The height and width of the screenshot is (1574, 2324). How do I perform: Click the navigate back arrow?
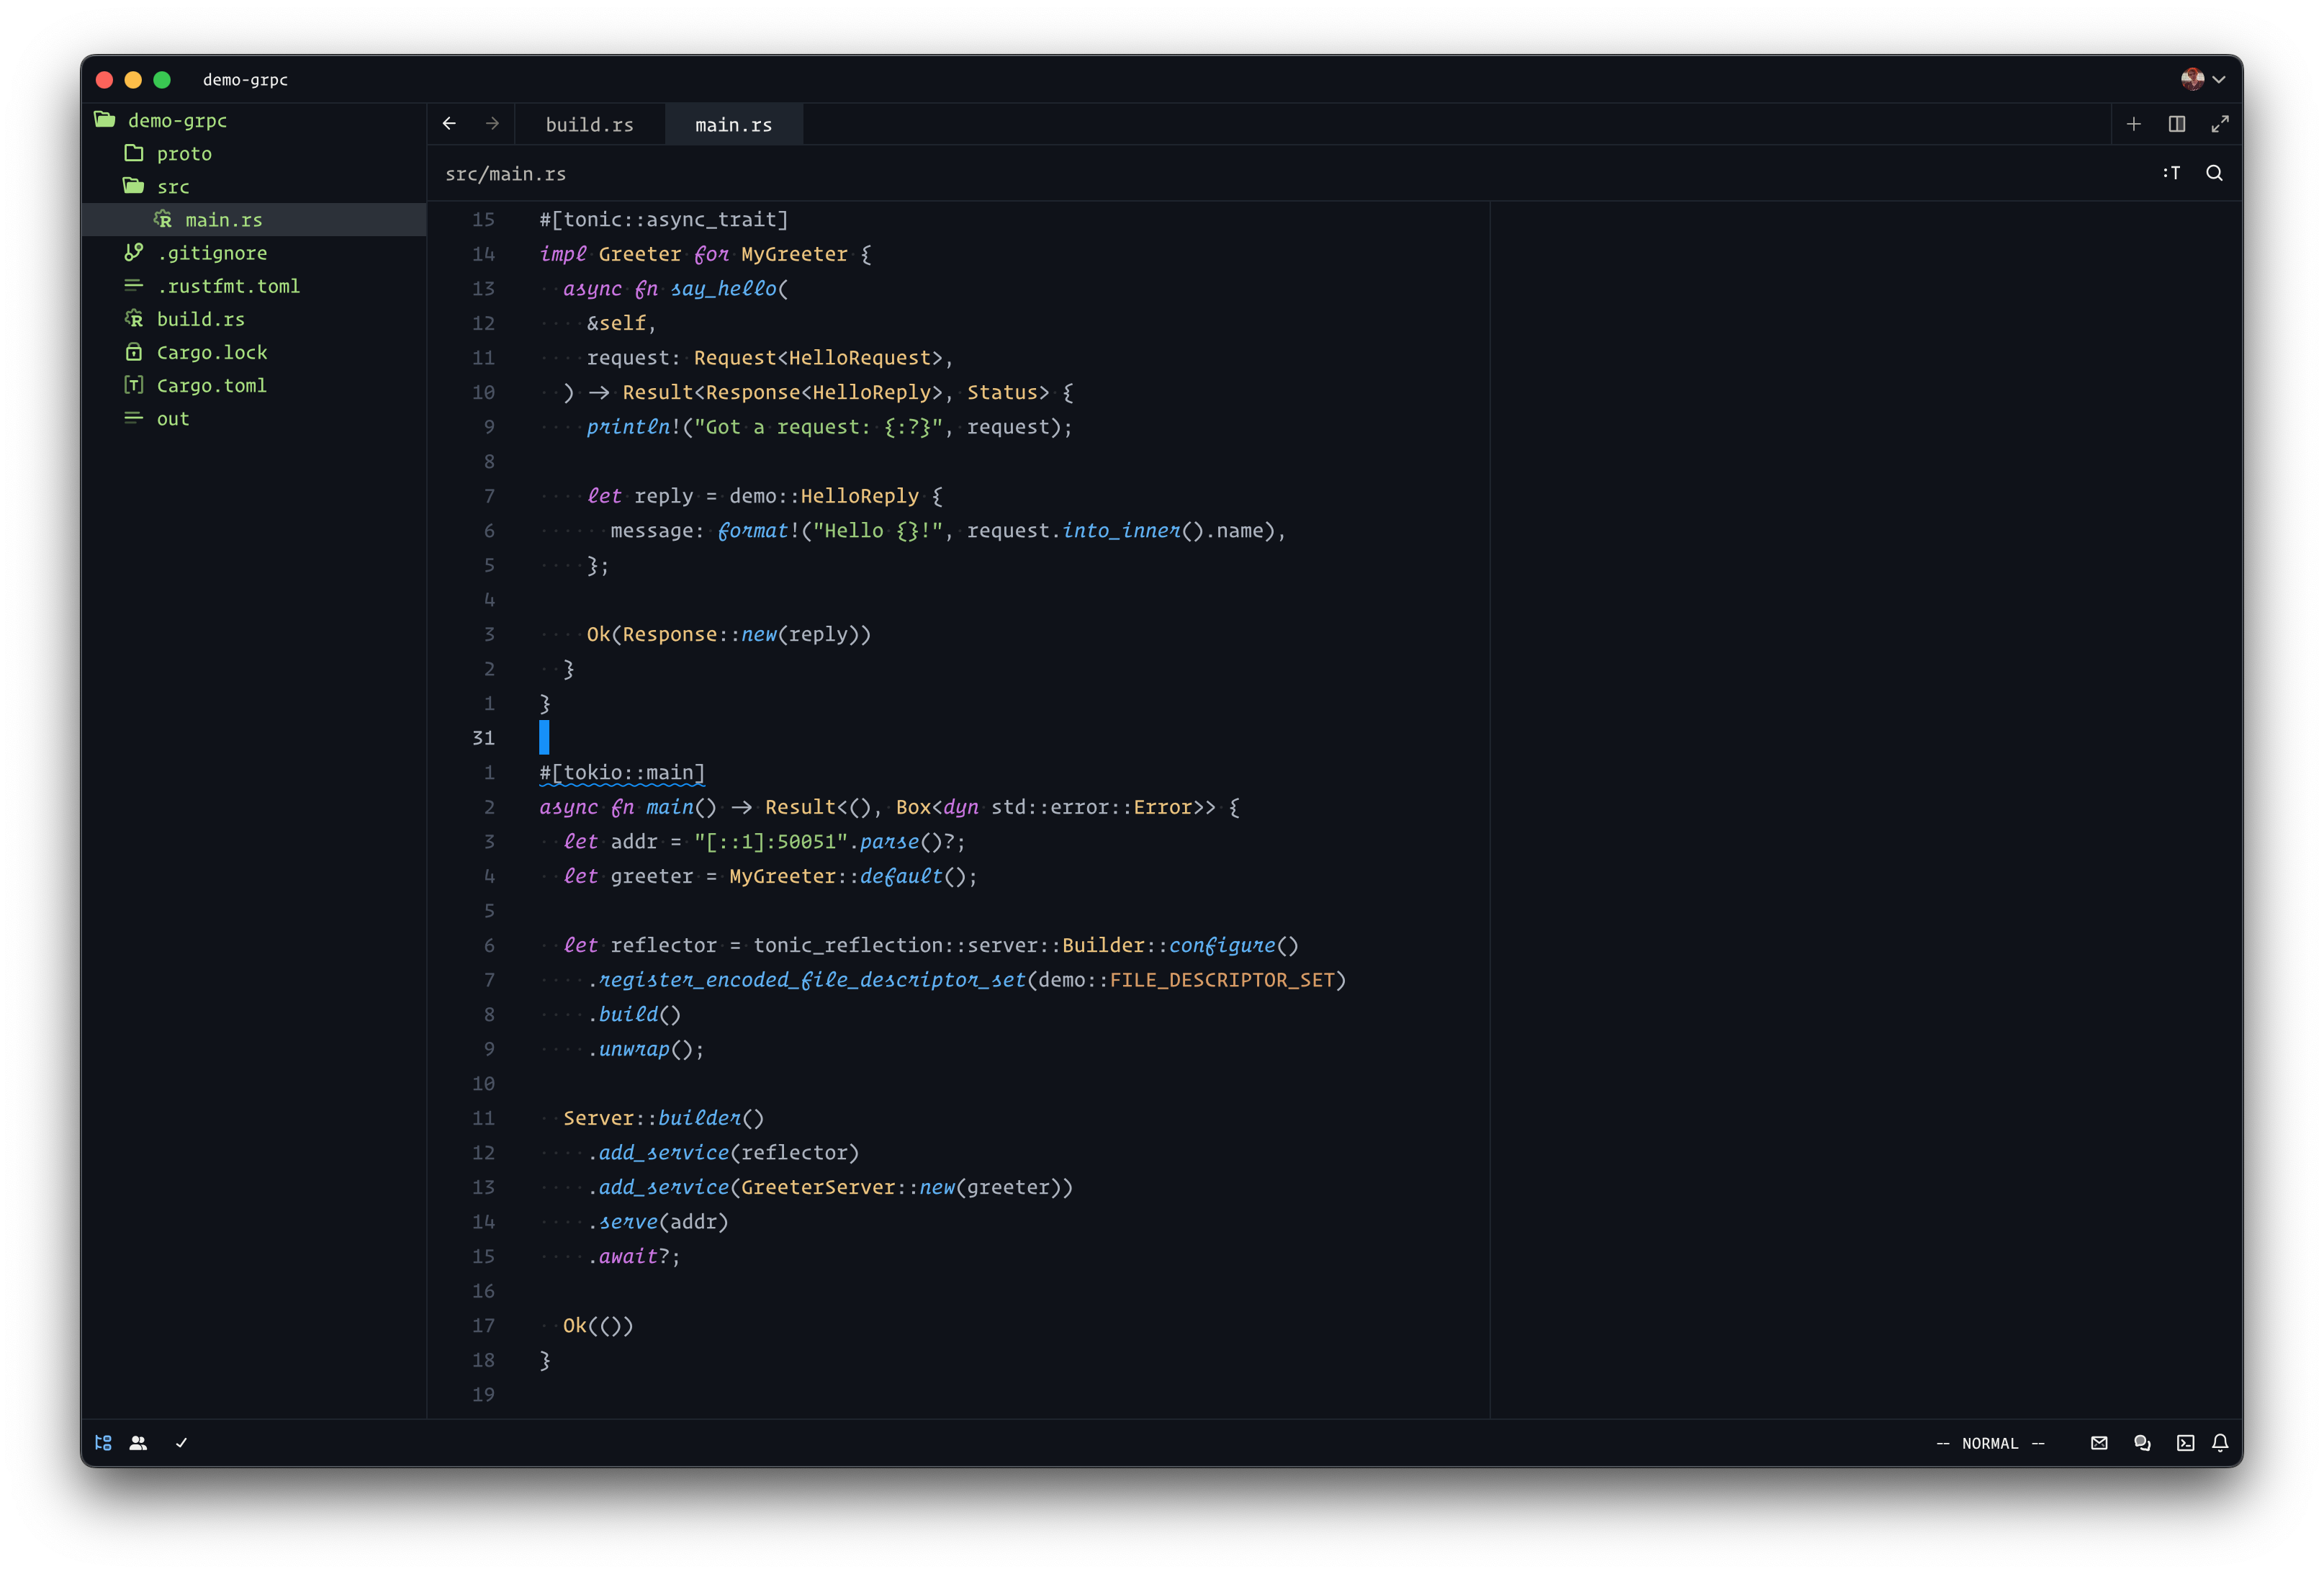[x=449, y=124]
